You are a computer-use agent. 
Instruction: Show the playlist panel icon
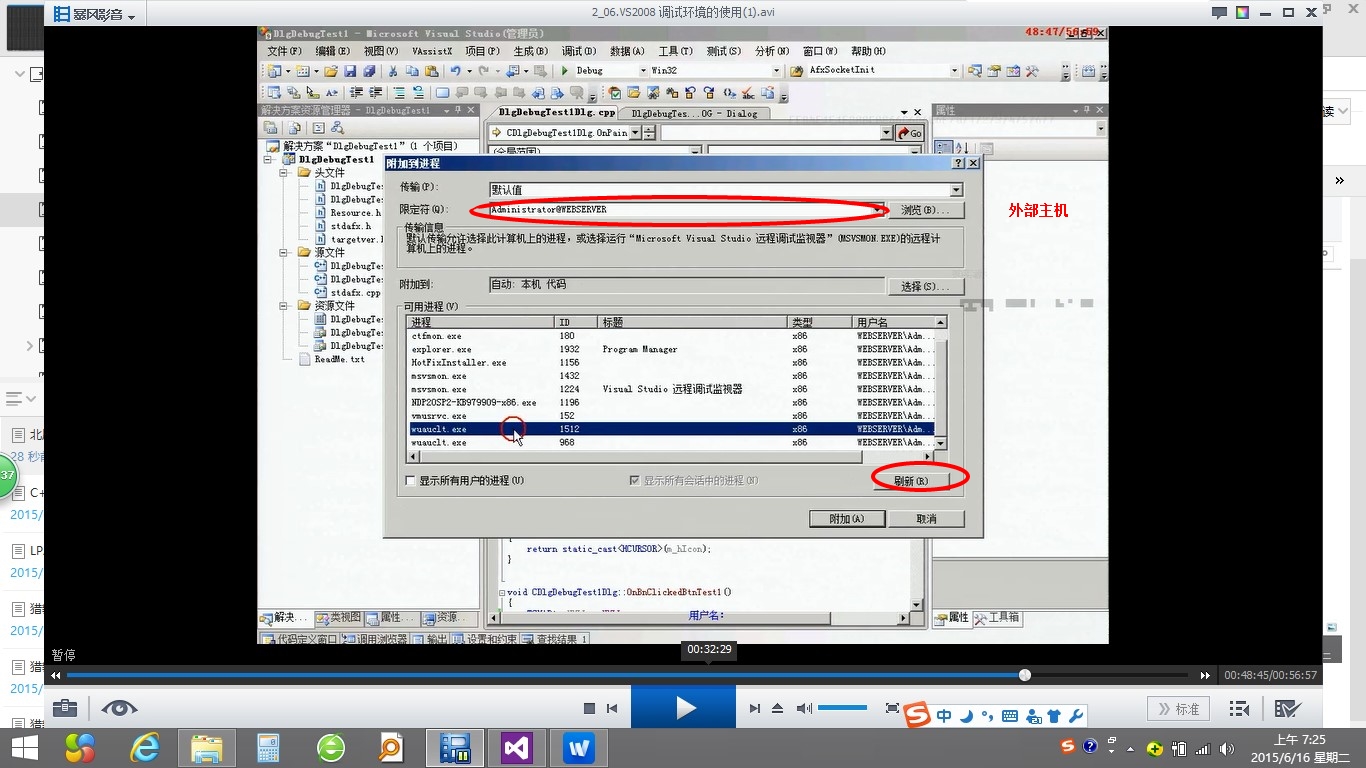pos(1239,709)
